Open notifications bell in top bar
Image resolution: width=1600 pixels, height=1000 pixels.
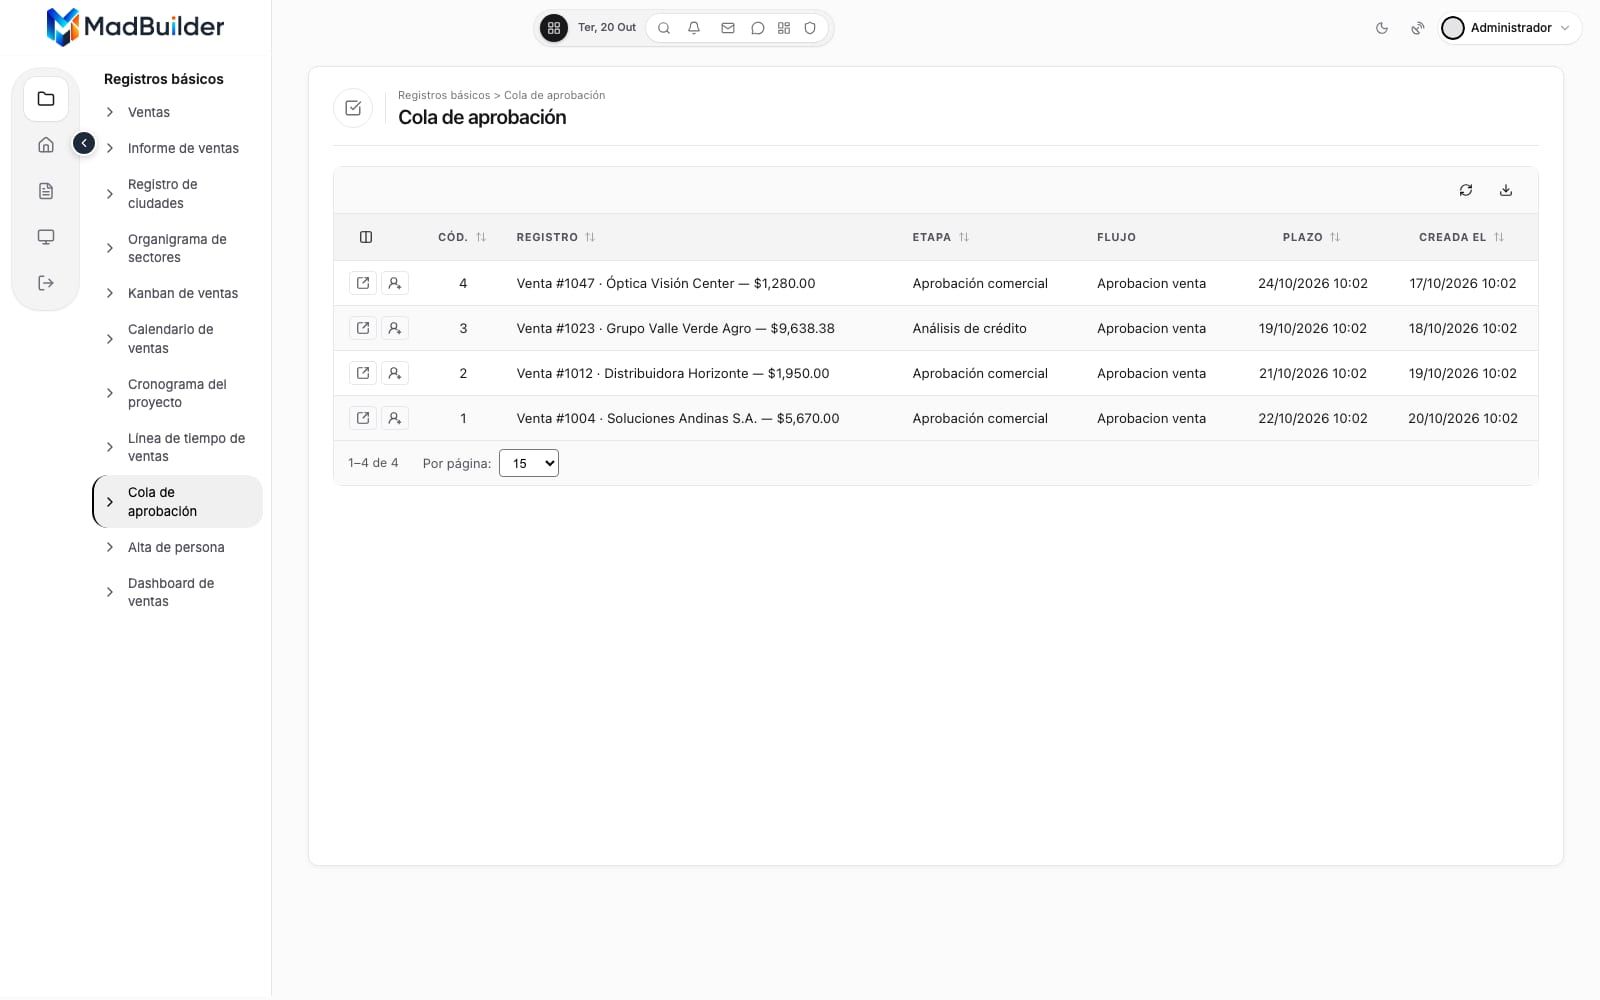point(694,28)
